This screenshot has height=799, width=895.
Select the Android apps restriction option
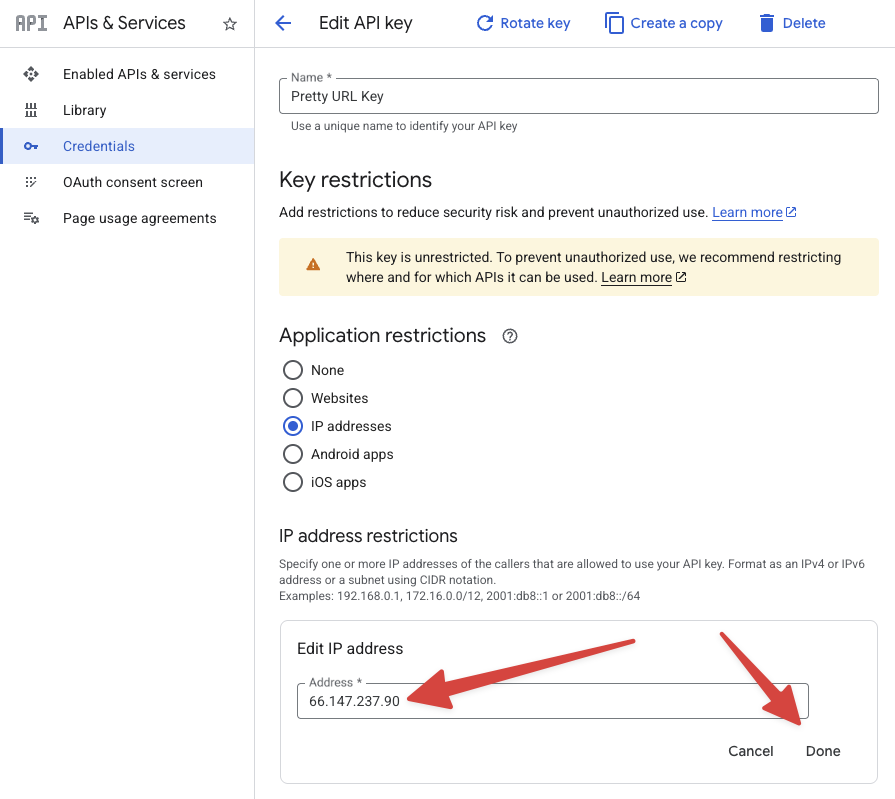coord(293,454)
